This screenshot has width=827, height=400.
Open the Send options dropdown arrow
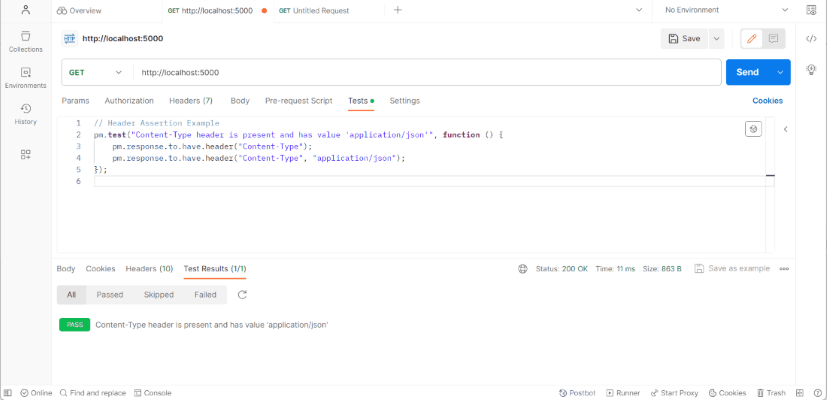(781, 72)
